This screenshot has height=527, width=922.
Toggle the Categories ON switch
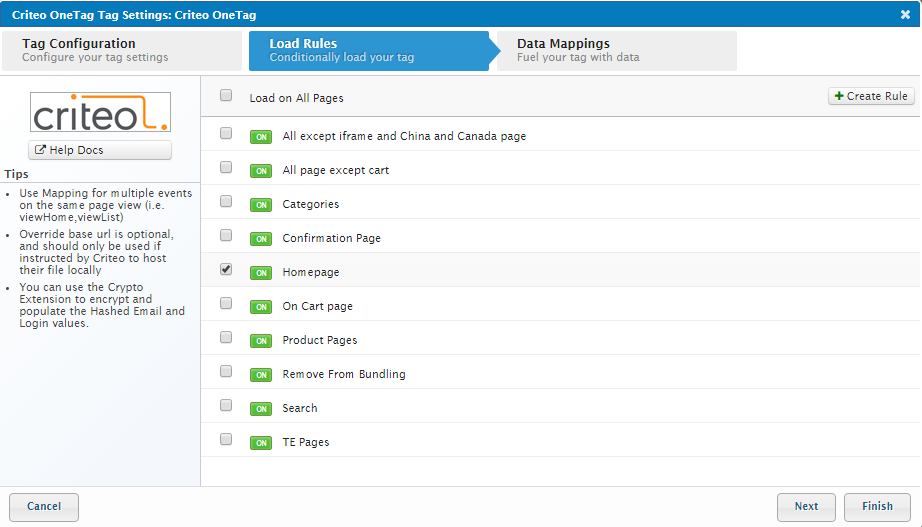point(261,205)
